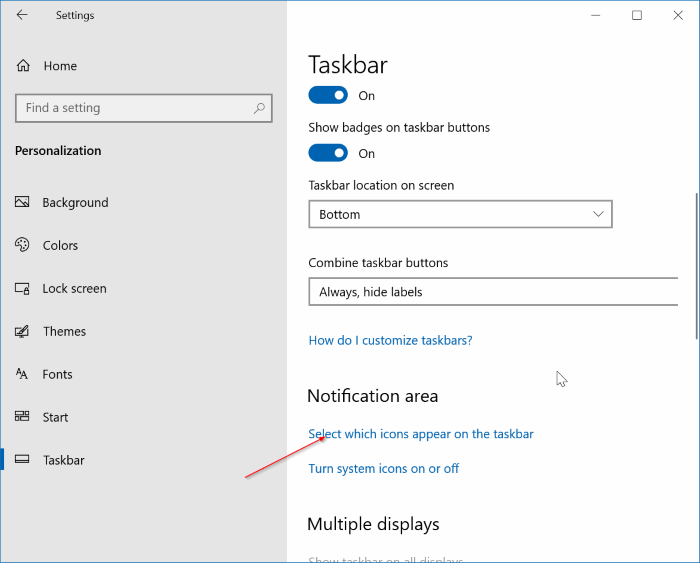
Task: Click the Themes brush icon
Action: pos(22,331)
